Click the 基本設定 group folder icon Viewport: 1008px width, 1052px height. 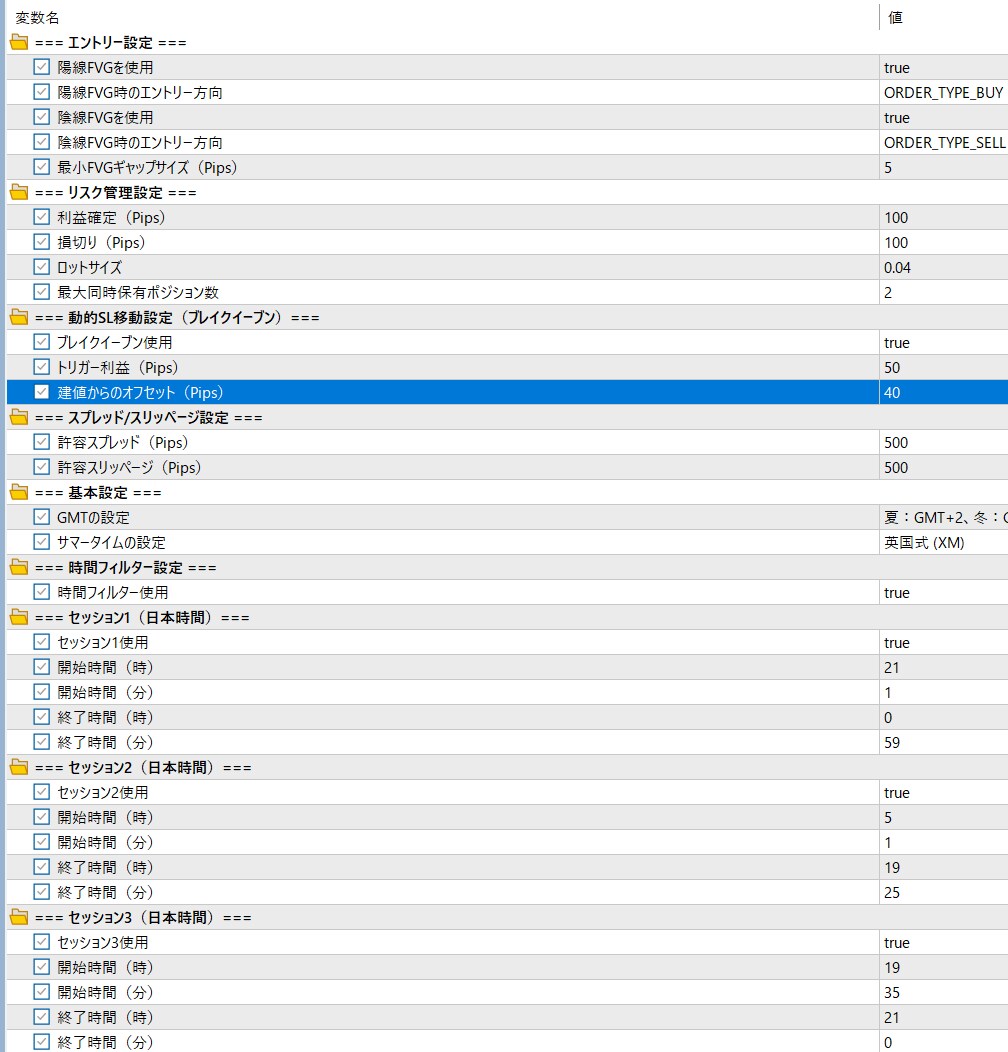[19, 492]
